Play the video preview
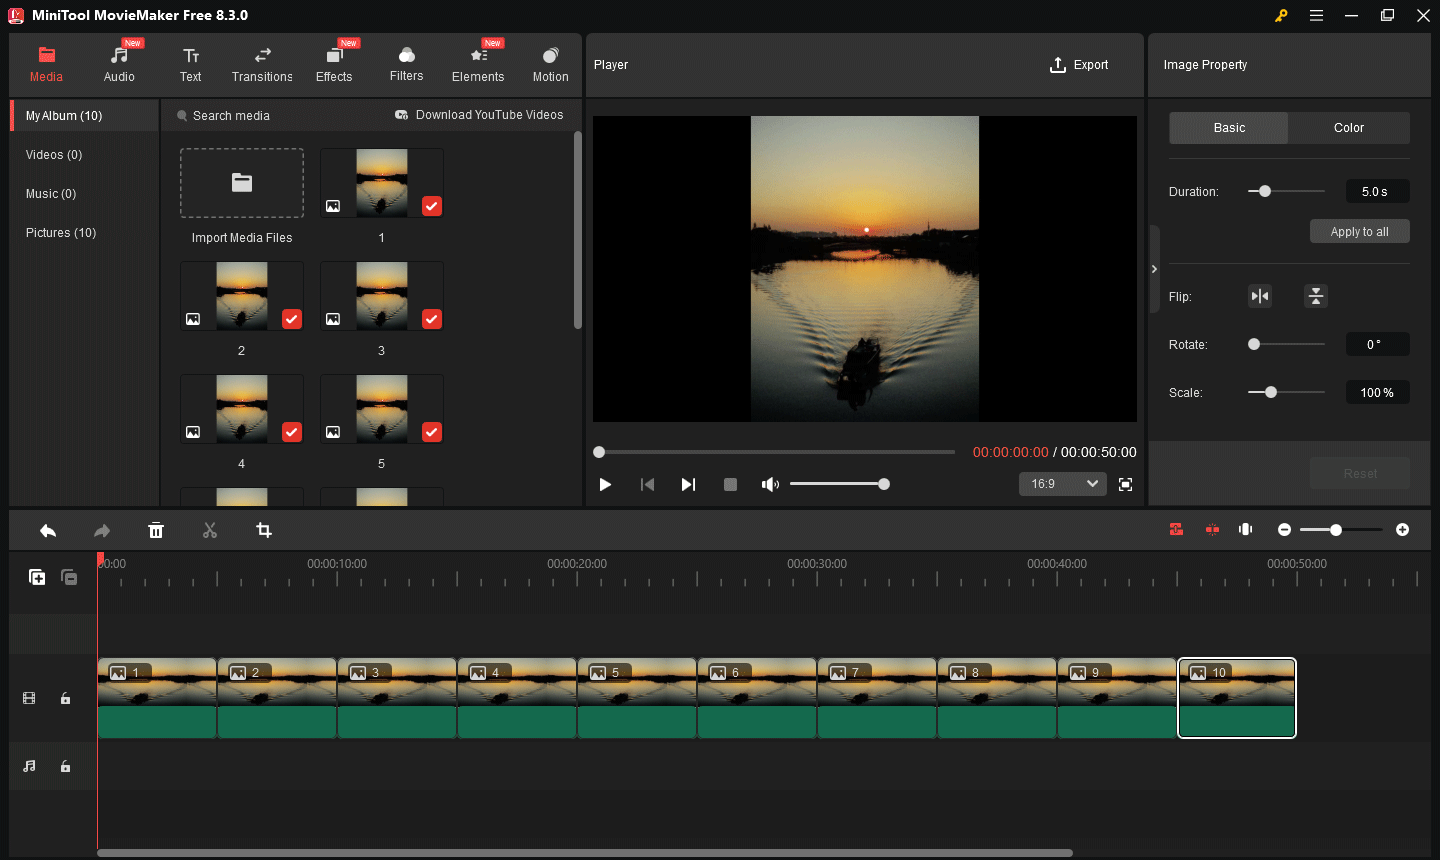 point(605,484)
